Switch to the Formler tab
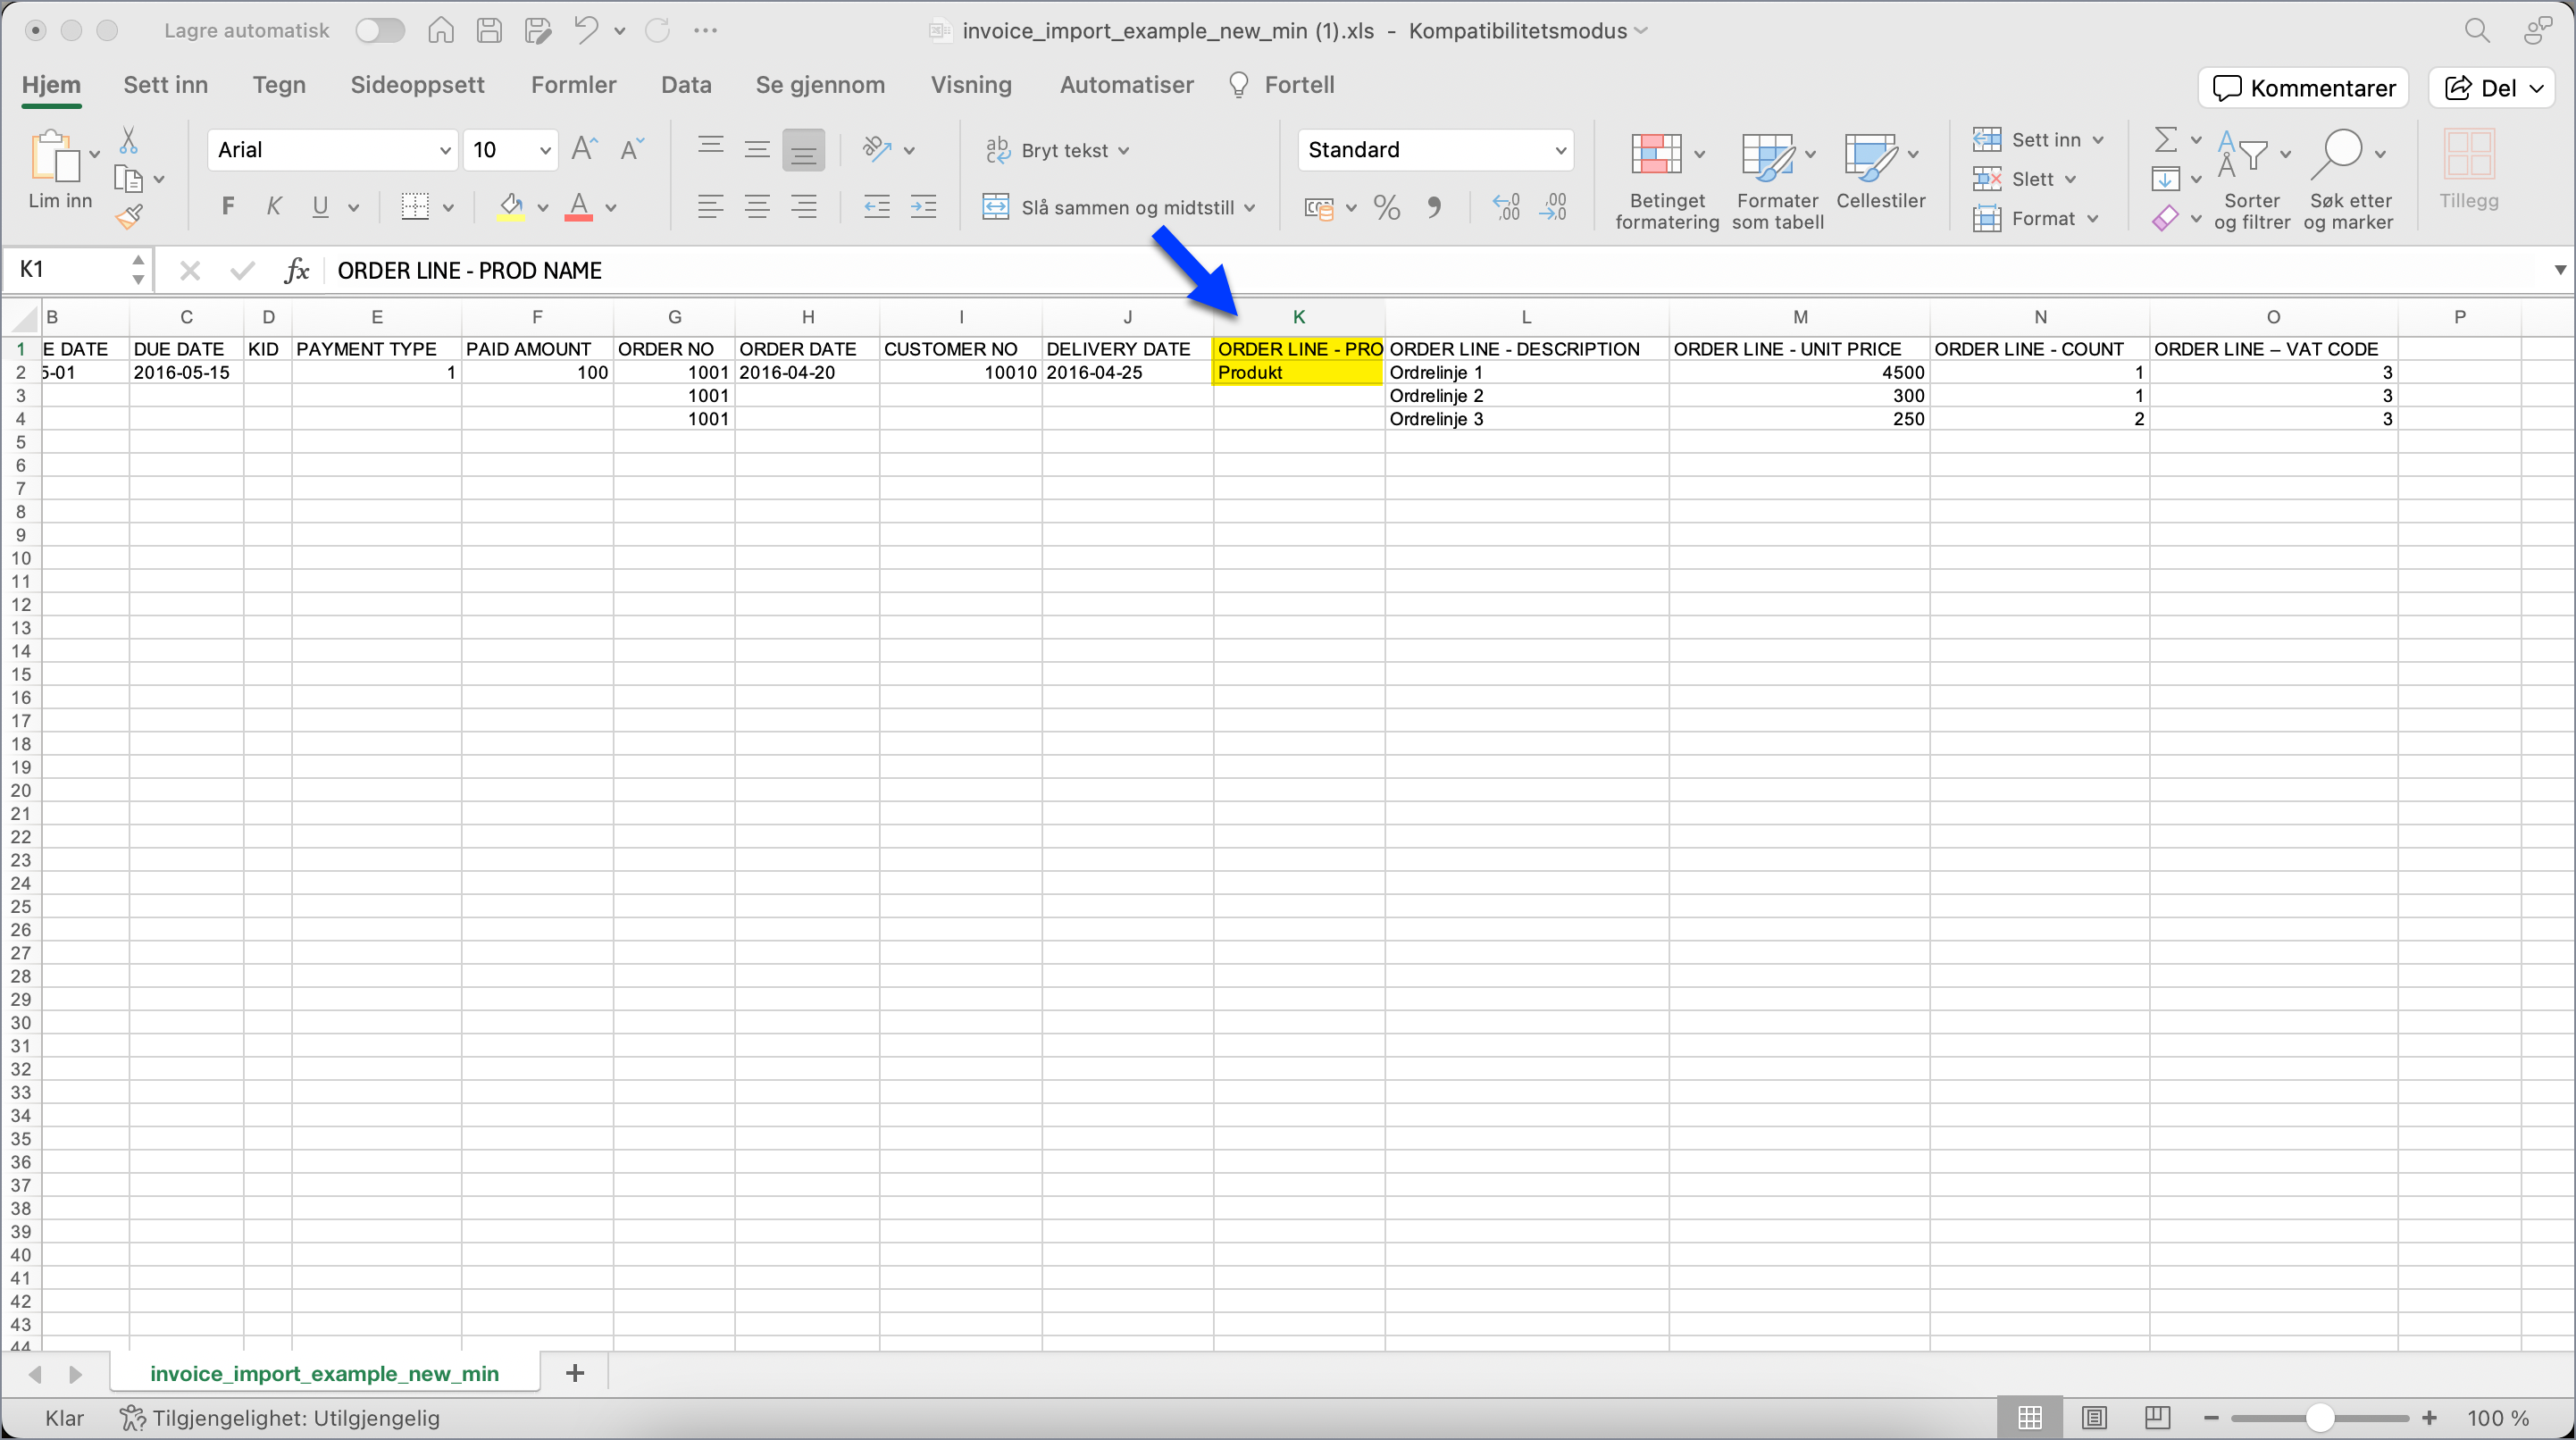This screenshot has width=2576, height=1440. click(x=573, y=85)
